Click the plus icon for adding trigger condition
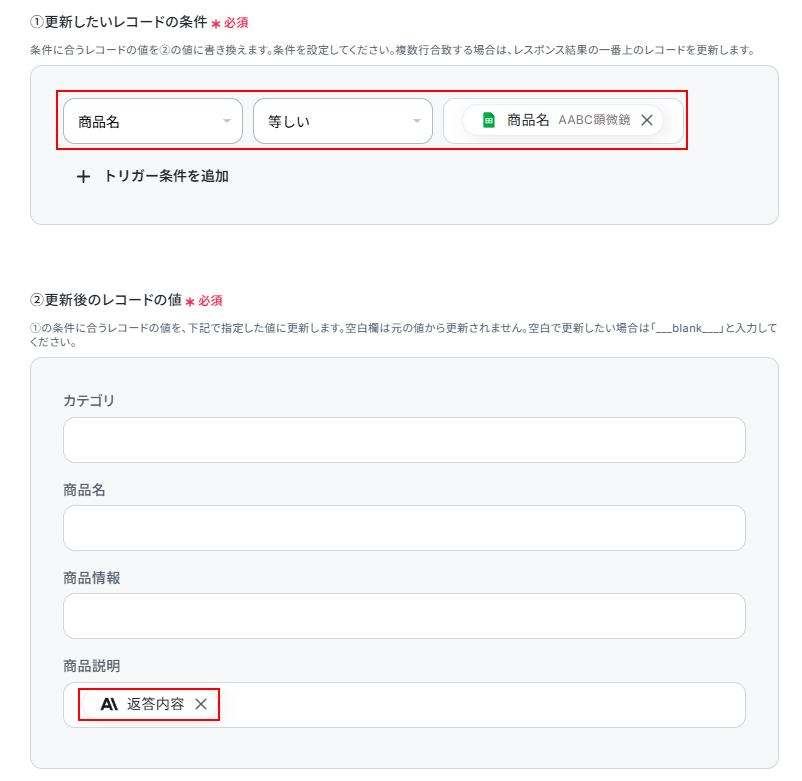Image resolution: width=802 pixels, height=781 pixels. [83, 177]
